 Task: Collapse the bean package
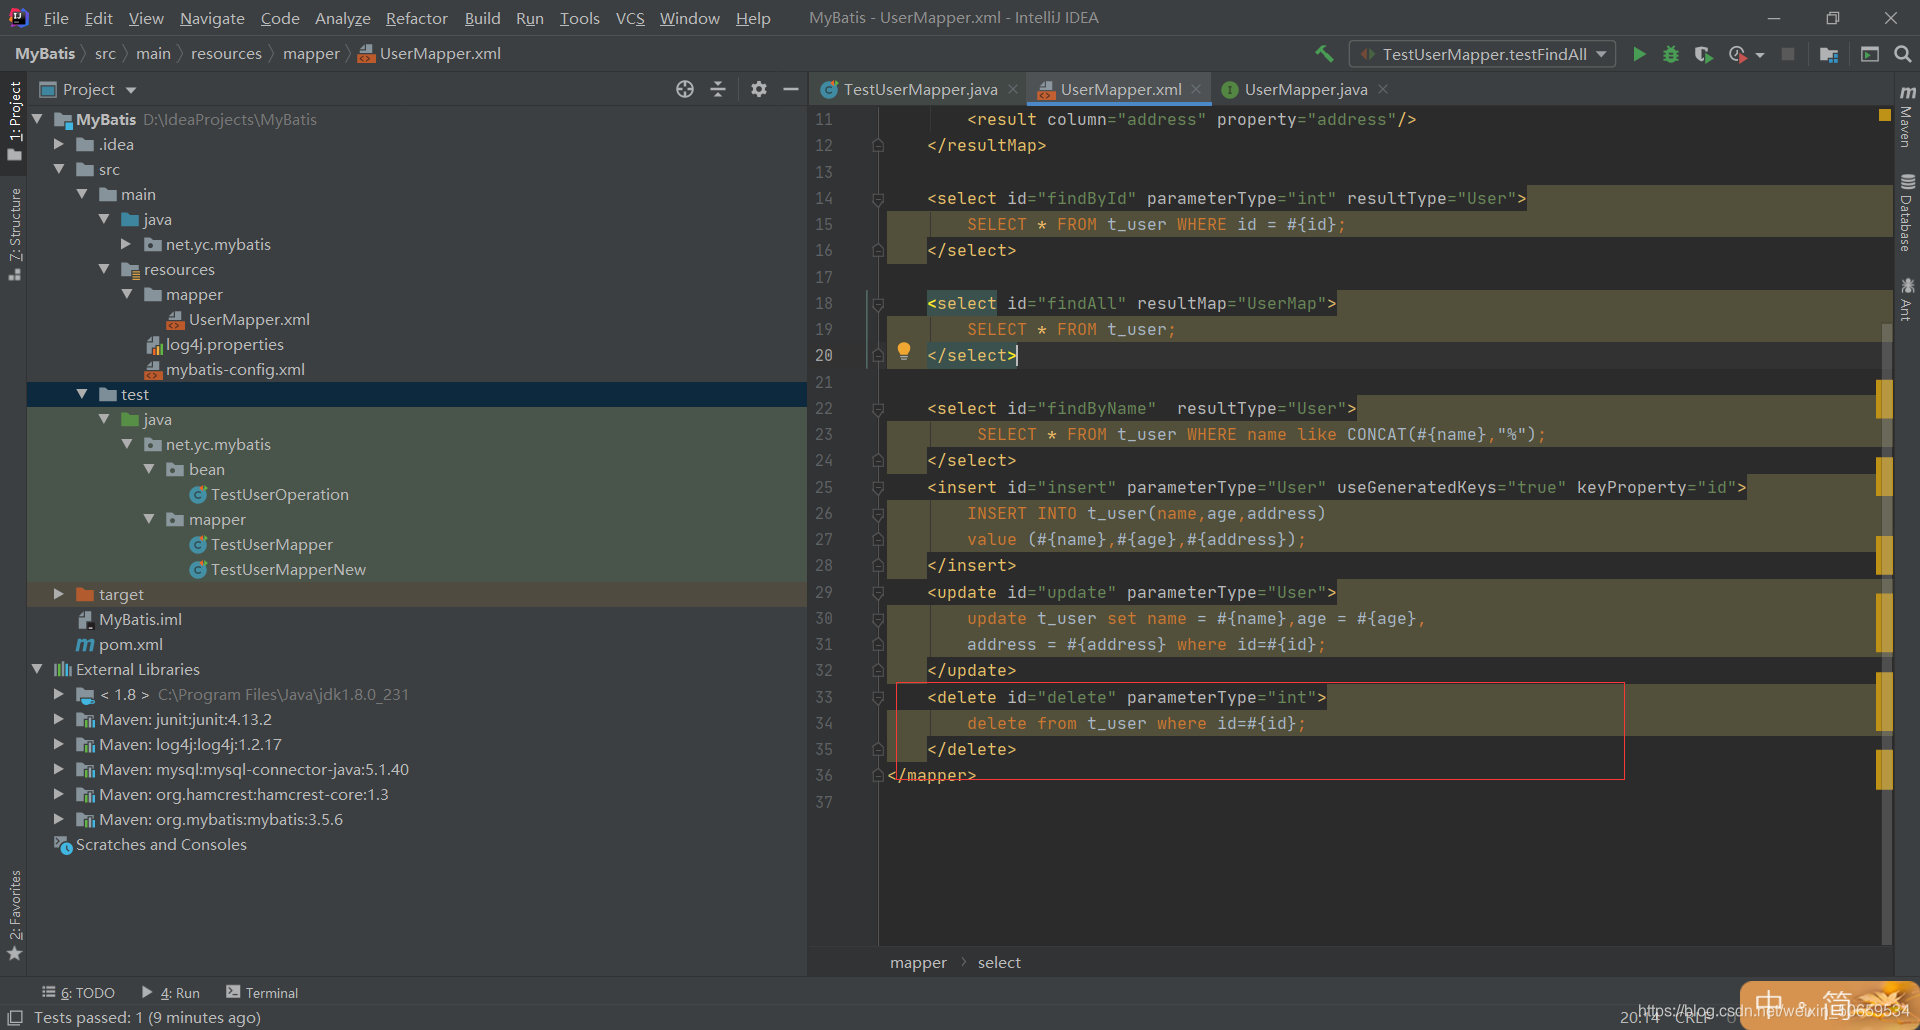[149, 469]
